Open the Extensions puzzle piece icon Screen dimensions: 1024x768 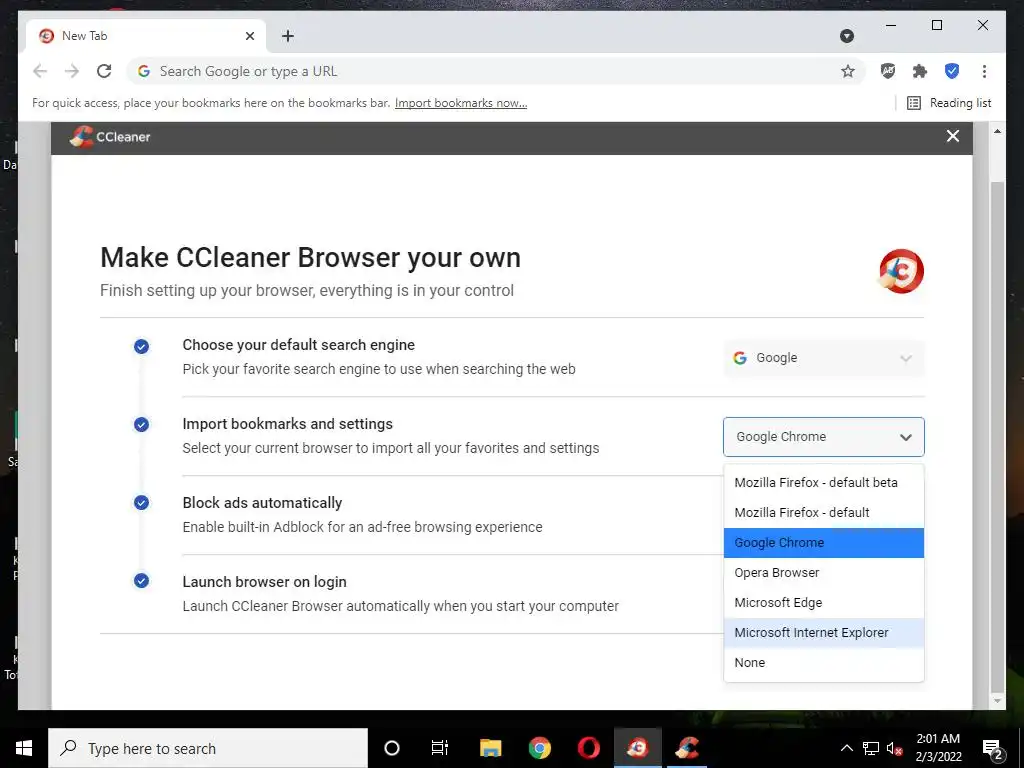pyautogui.click(x=920, y=71)
